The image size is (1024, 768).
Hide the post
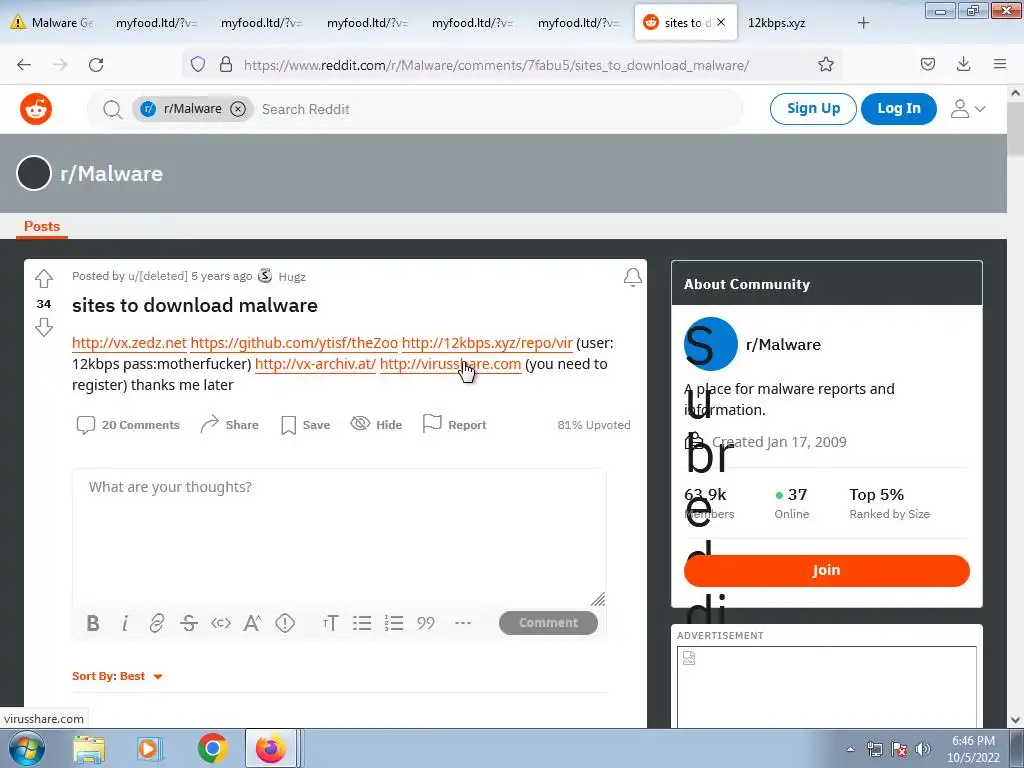[376, 425]
